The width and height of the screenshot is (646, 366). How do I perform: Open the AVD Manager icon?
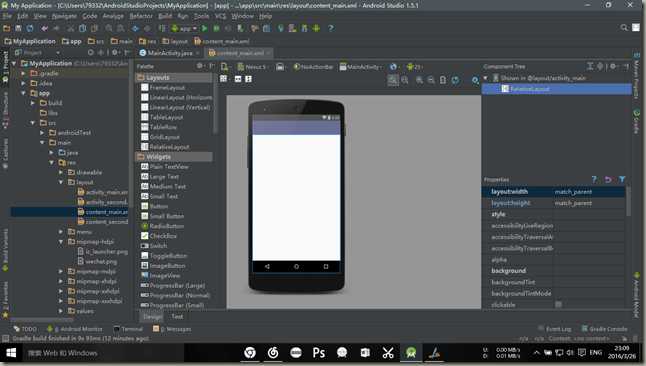[293, 28]
